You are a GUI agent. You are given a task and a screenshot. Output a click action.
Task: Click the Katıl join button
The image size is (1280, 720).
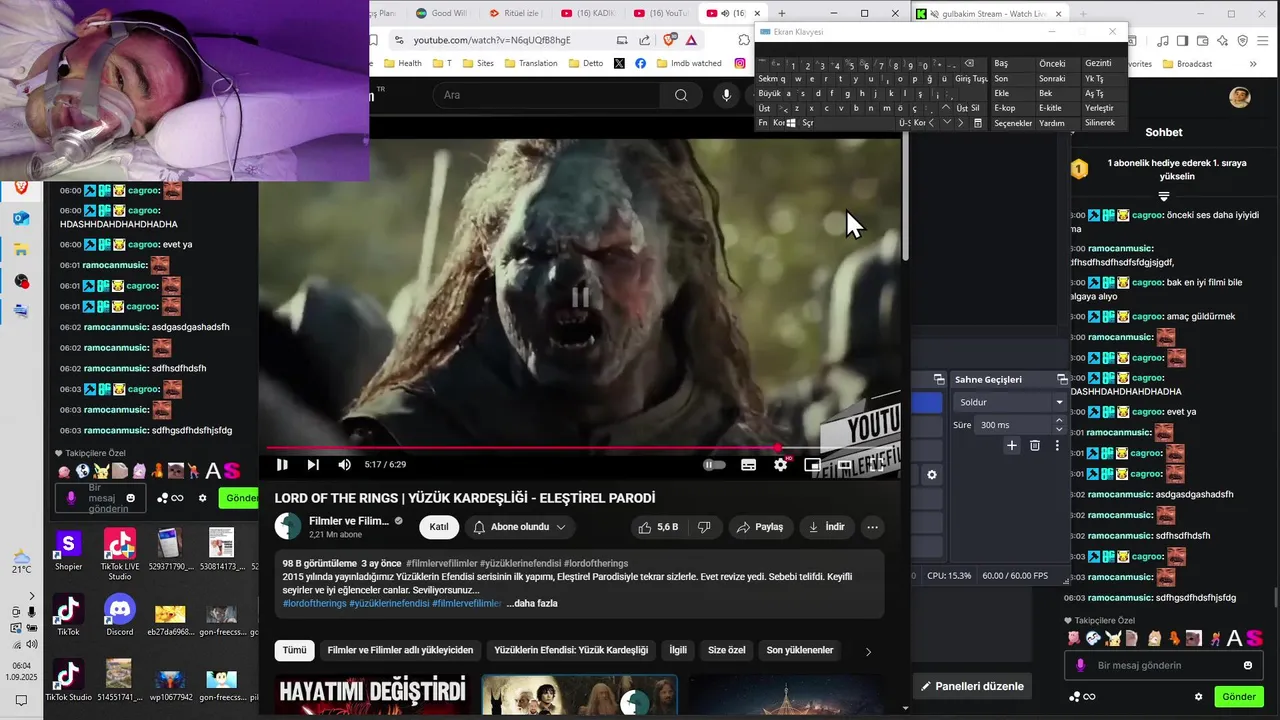click(439, 527)
